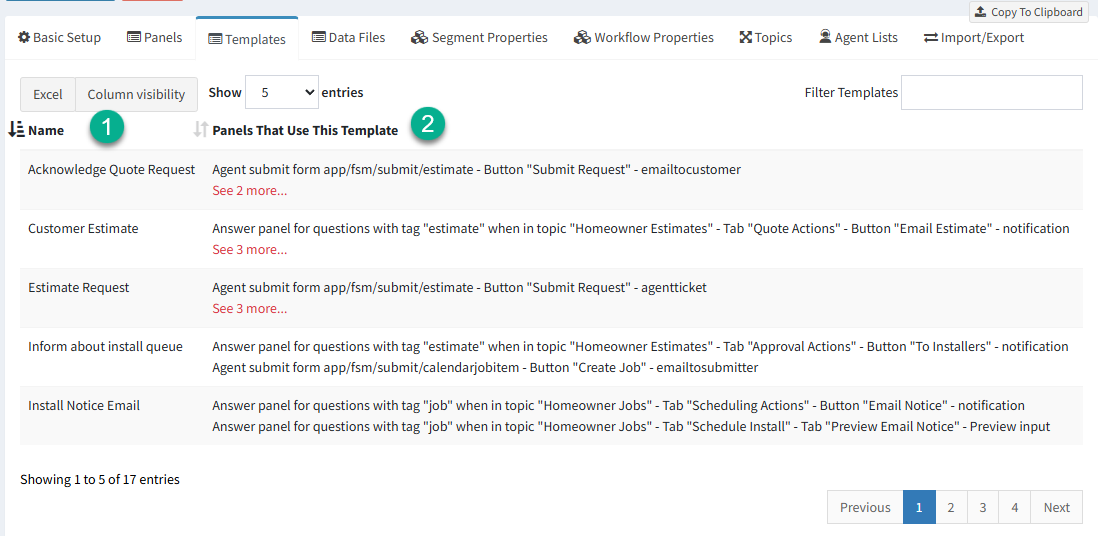This screenshot has height=536, width=1098.
Task: Jump to pagination page 2
Action: (x=951, y=507)
